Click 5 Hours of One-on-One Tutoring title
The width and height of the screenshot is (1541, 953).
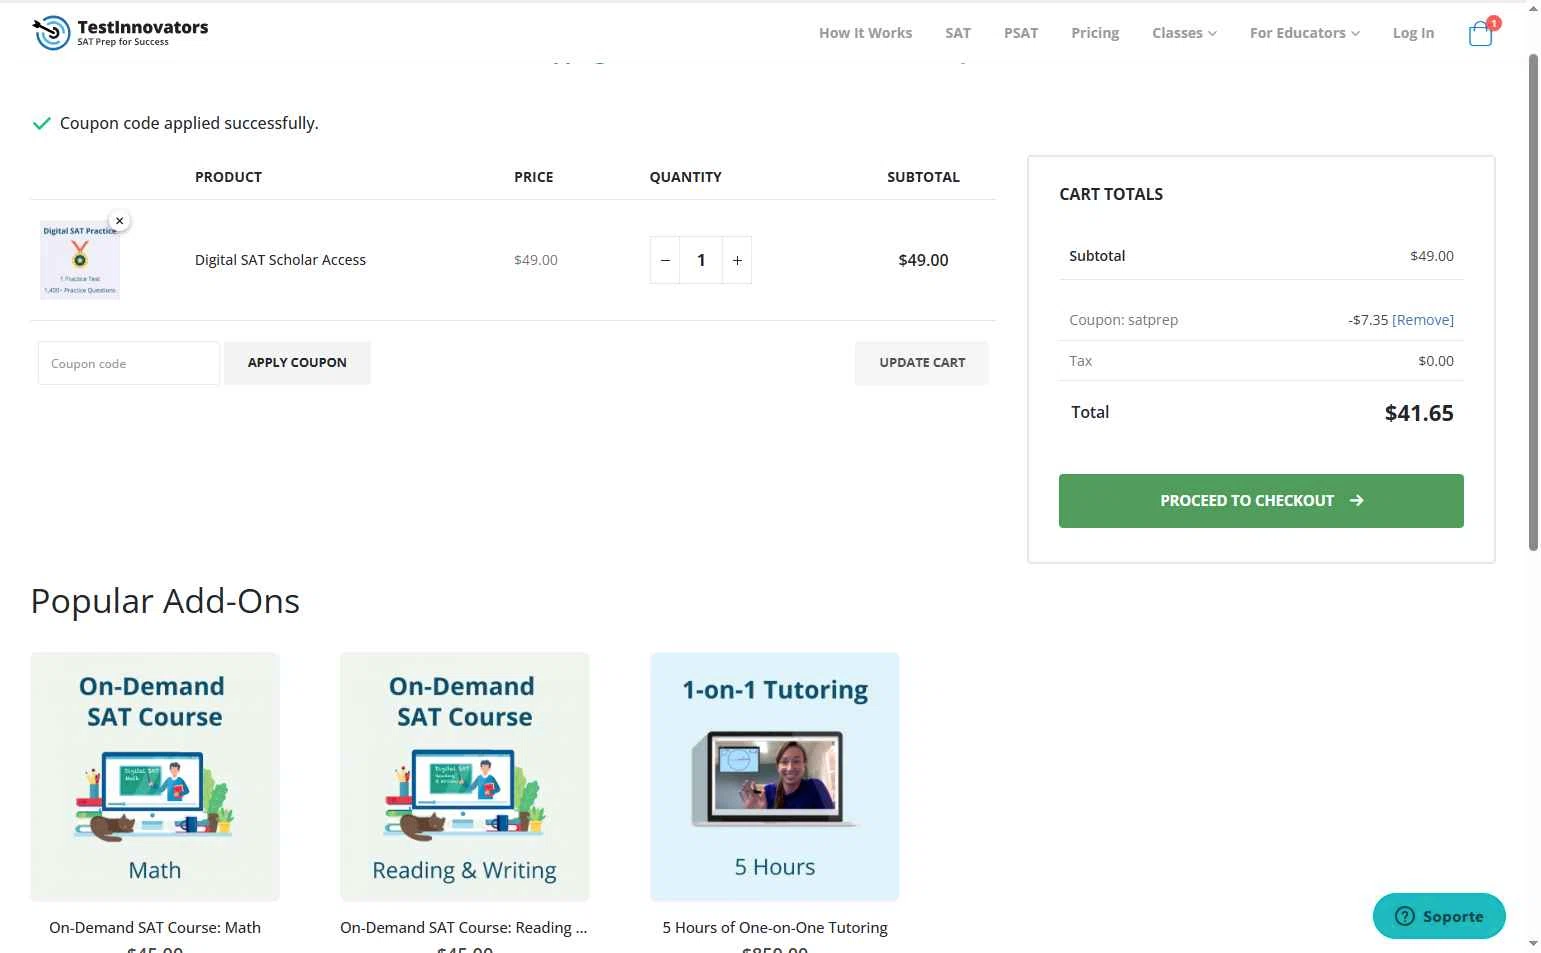click(x=775, y=928)
